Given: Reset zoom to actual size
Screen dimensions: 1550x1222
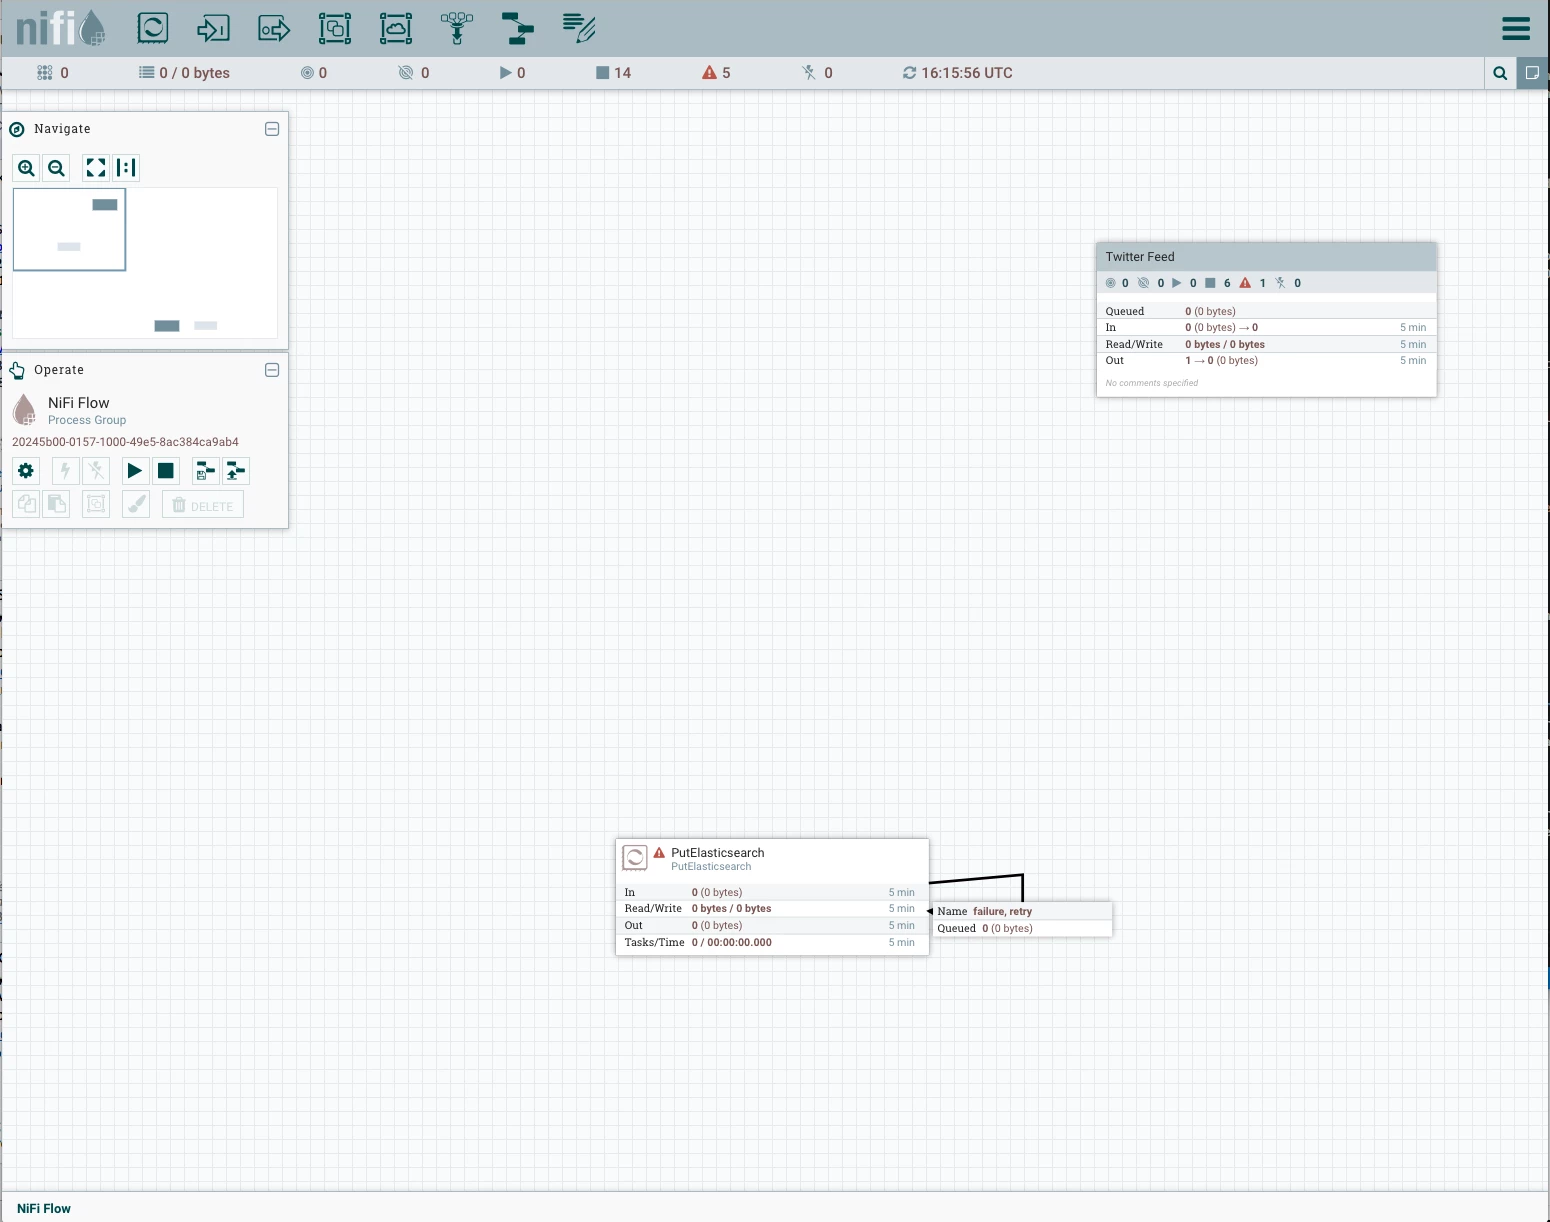Looking at the screenshot, I should (x=126, y=168).
